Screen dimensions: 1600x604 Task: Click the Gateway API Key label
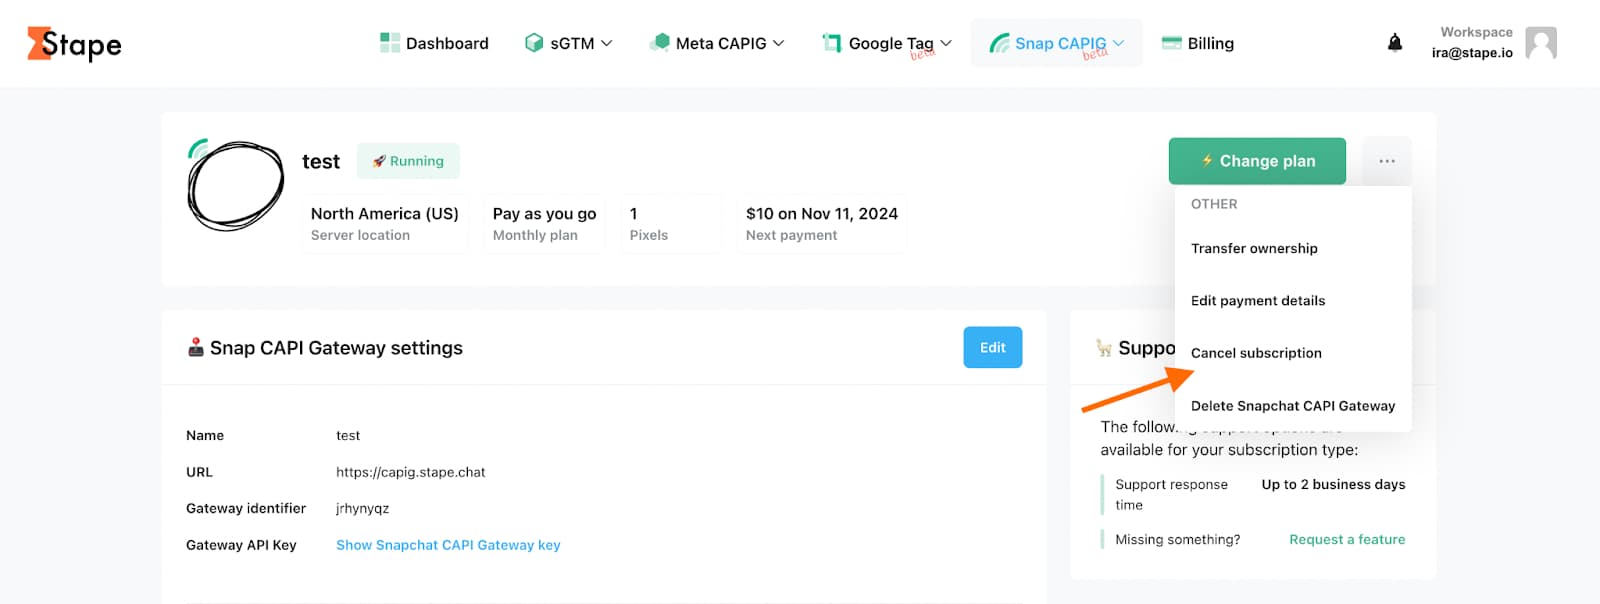tap(241, 545)
